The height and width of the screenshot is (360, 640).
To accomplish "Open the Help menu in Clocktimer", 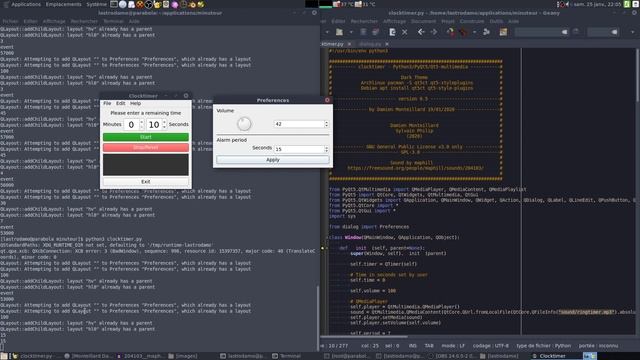I will click(136, 104).
